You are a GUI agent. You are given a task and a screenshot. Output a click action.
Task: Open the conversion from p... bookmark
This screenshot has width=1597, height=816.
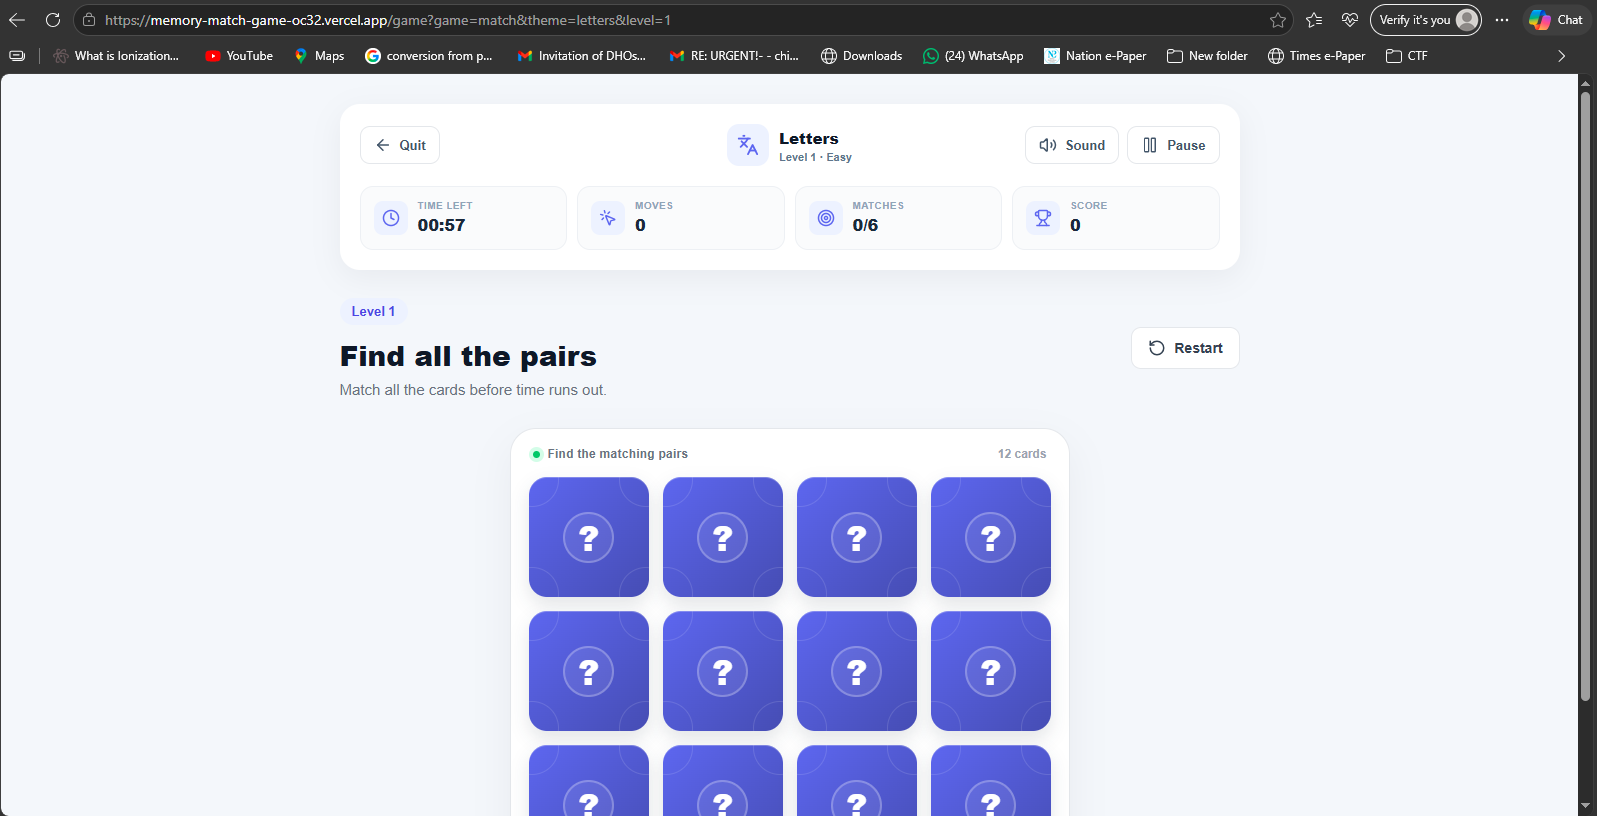429,56
